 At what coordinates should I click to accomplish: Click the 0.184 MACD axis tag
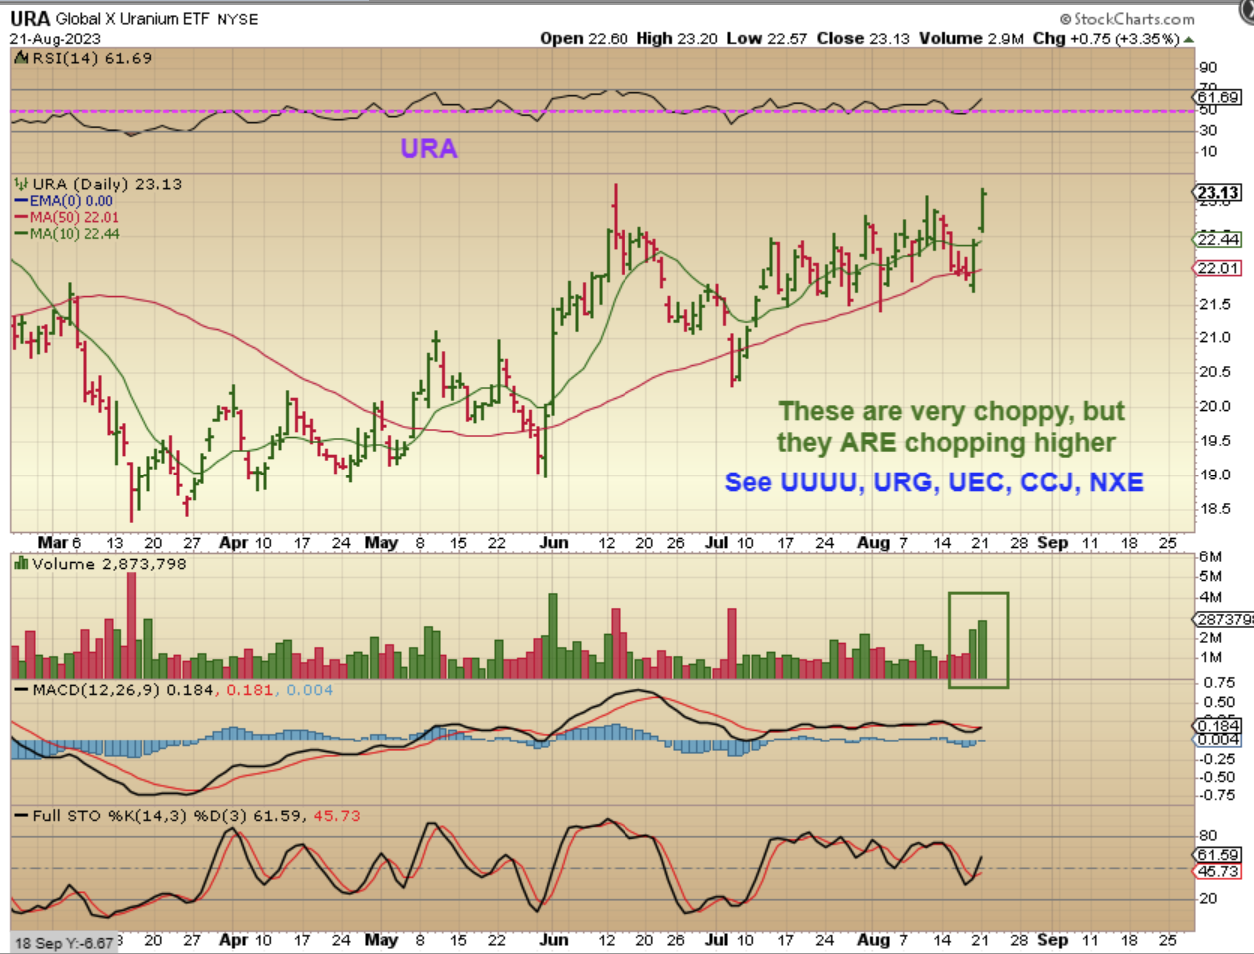[x=1218, y=726]
